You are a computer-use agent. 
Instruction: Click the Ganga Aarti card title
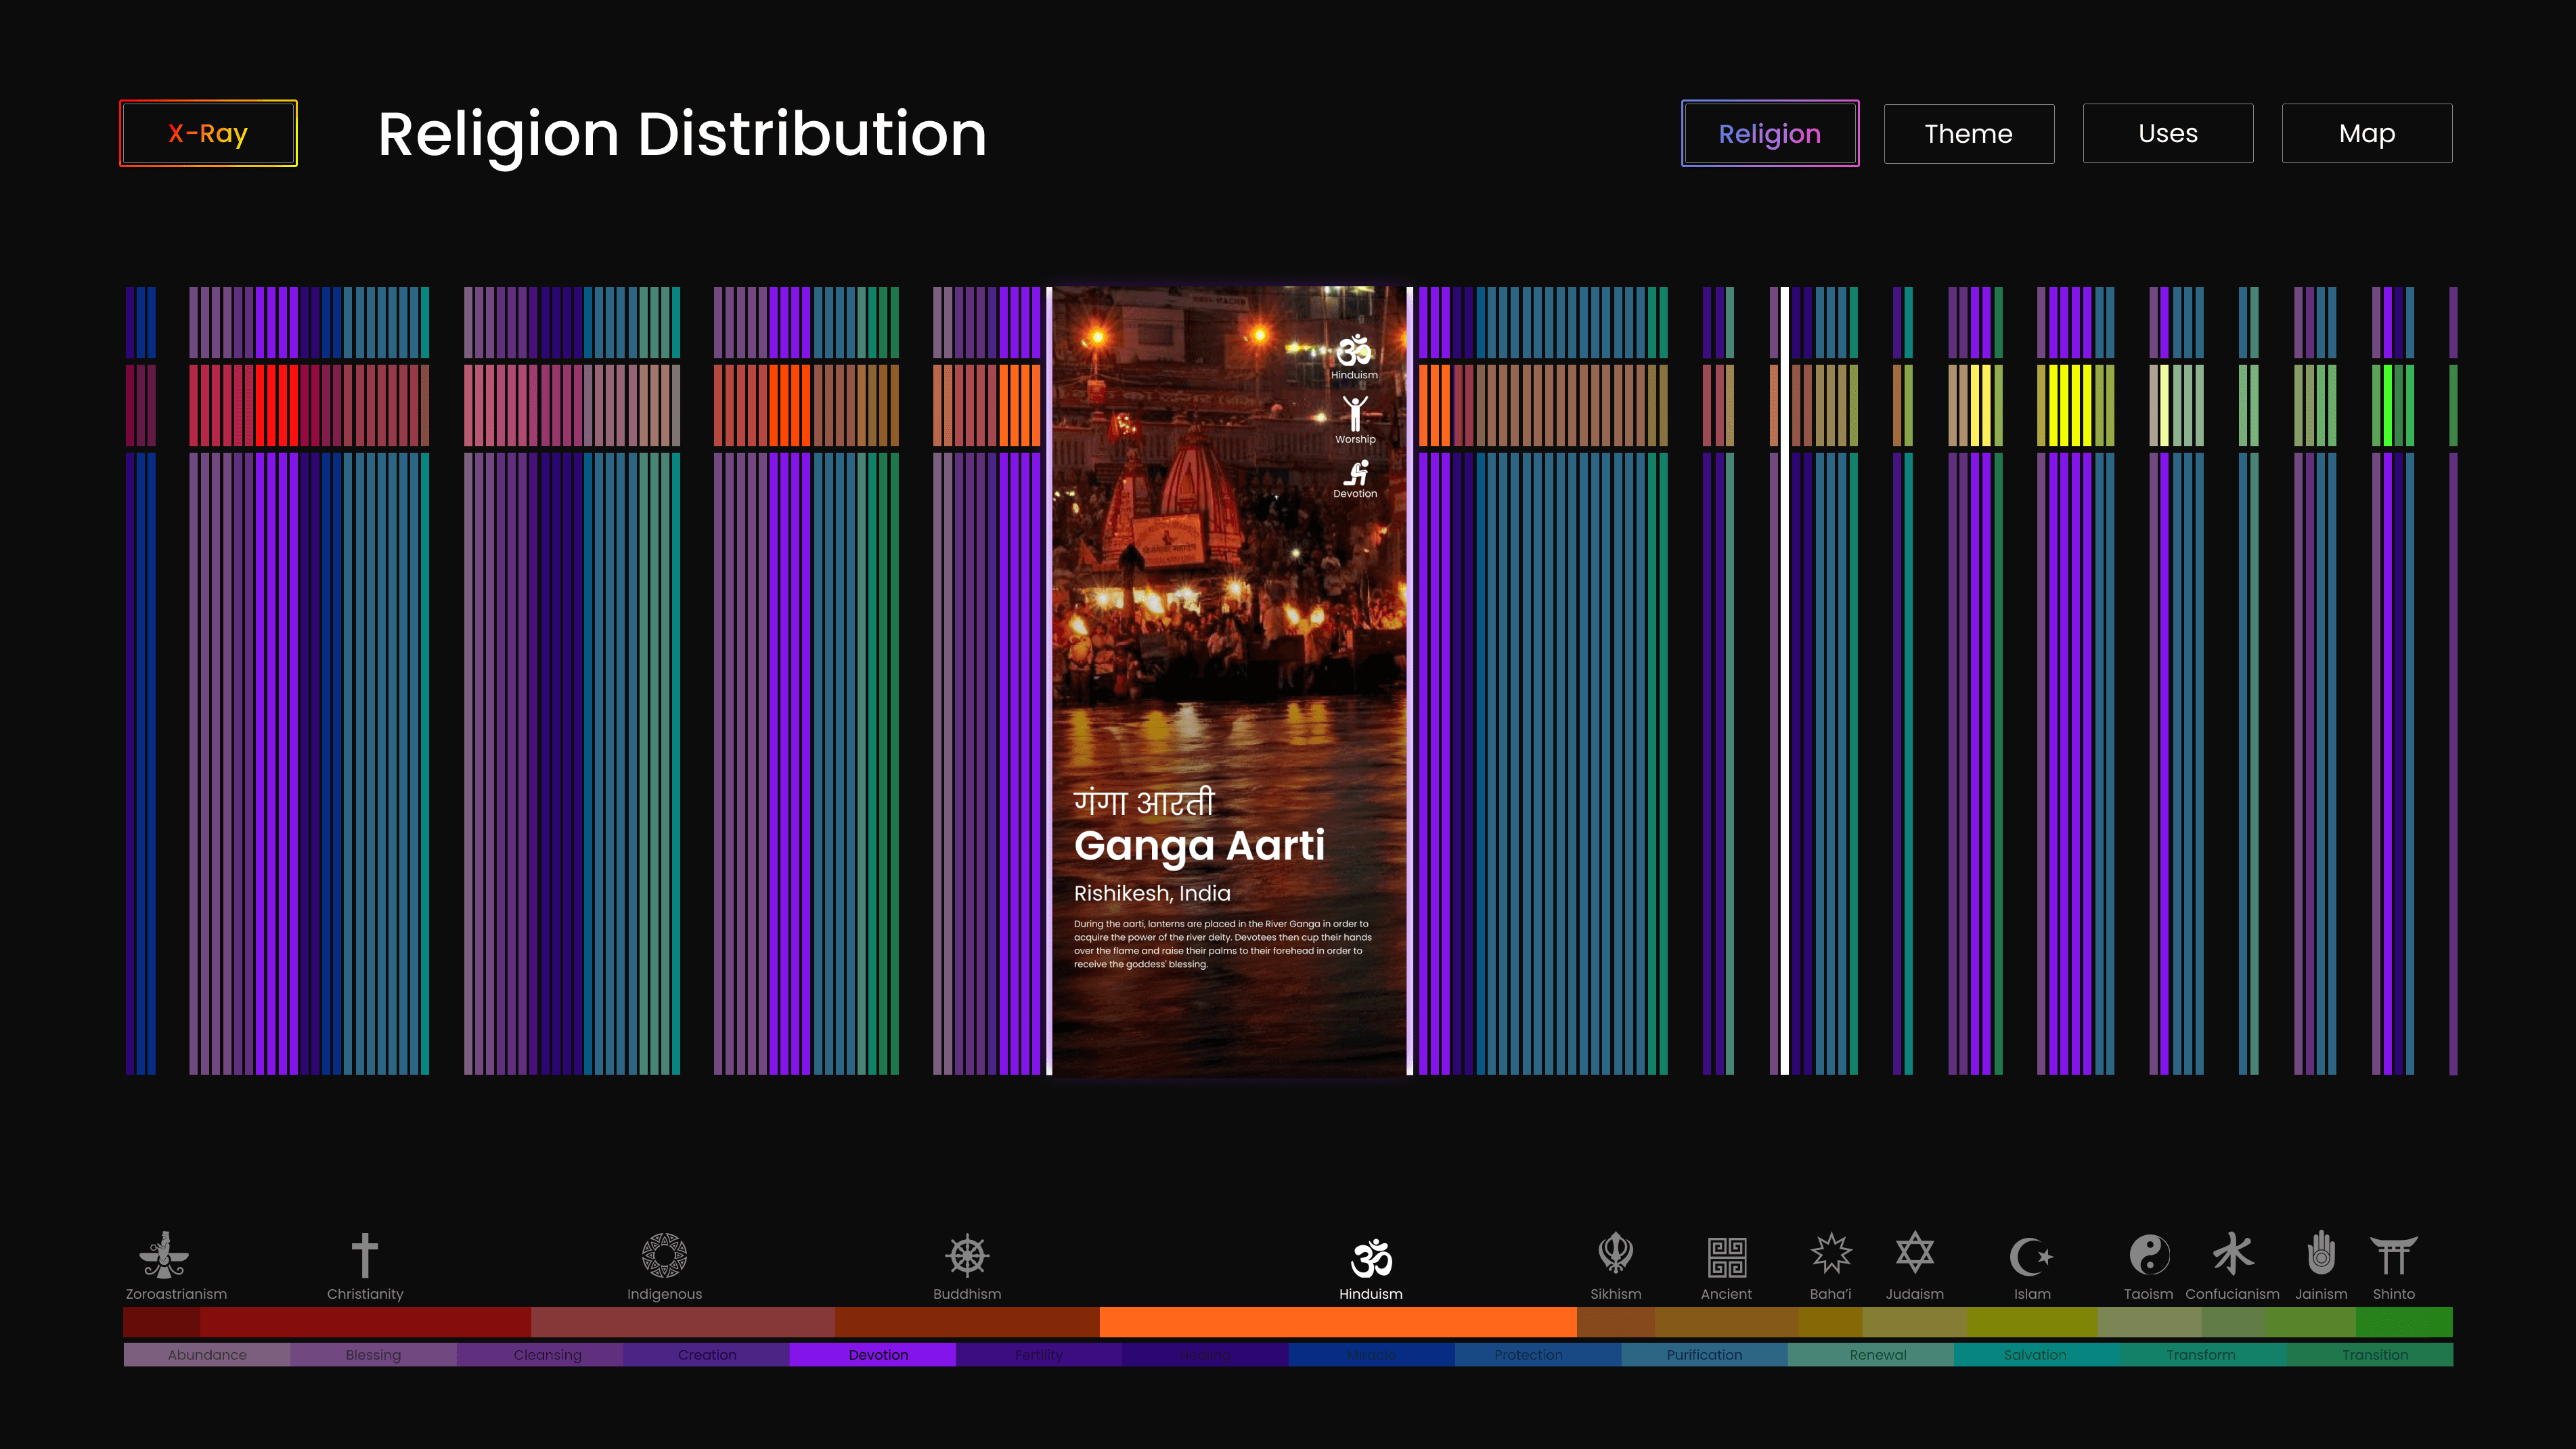[1199, 846]
